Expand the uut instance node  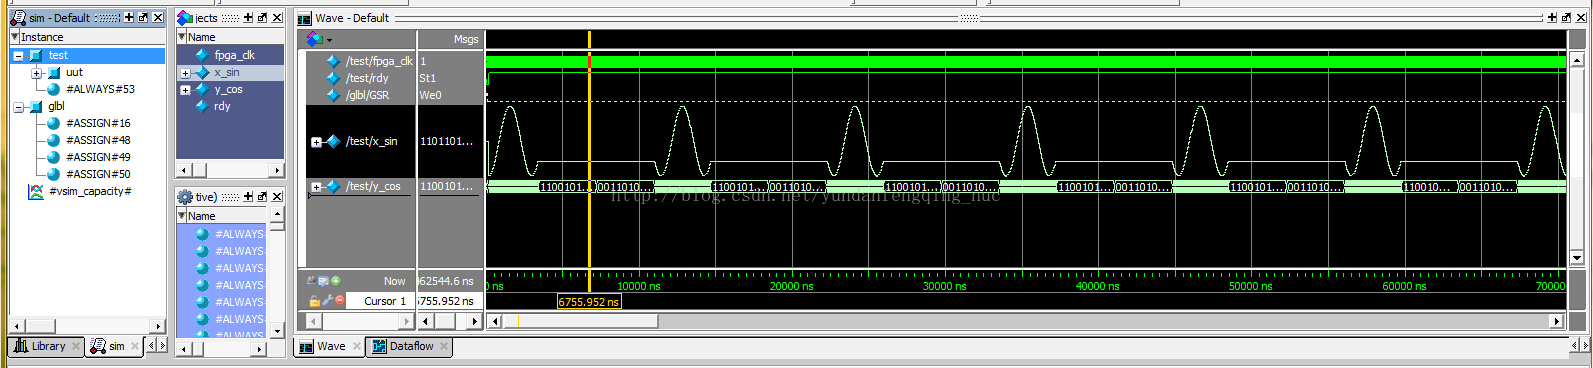36,73
